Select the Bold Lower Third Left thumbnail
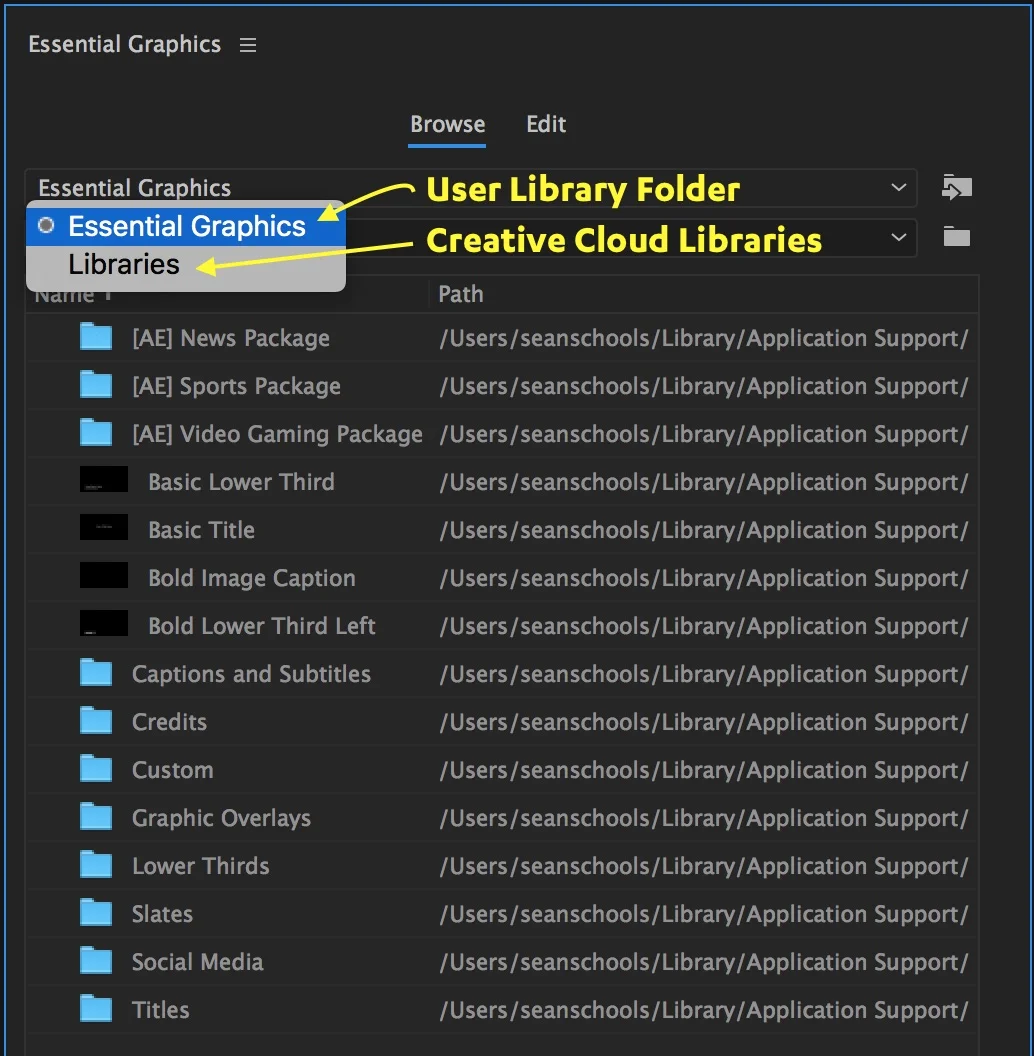Image resolution: width=1034 pixels, height=1056 pixels. click(104, 623)
